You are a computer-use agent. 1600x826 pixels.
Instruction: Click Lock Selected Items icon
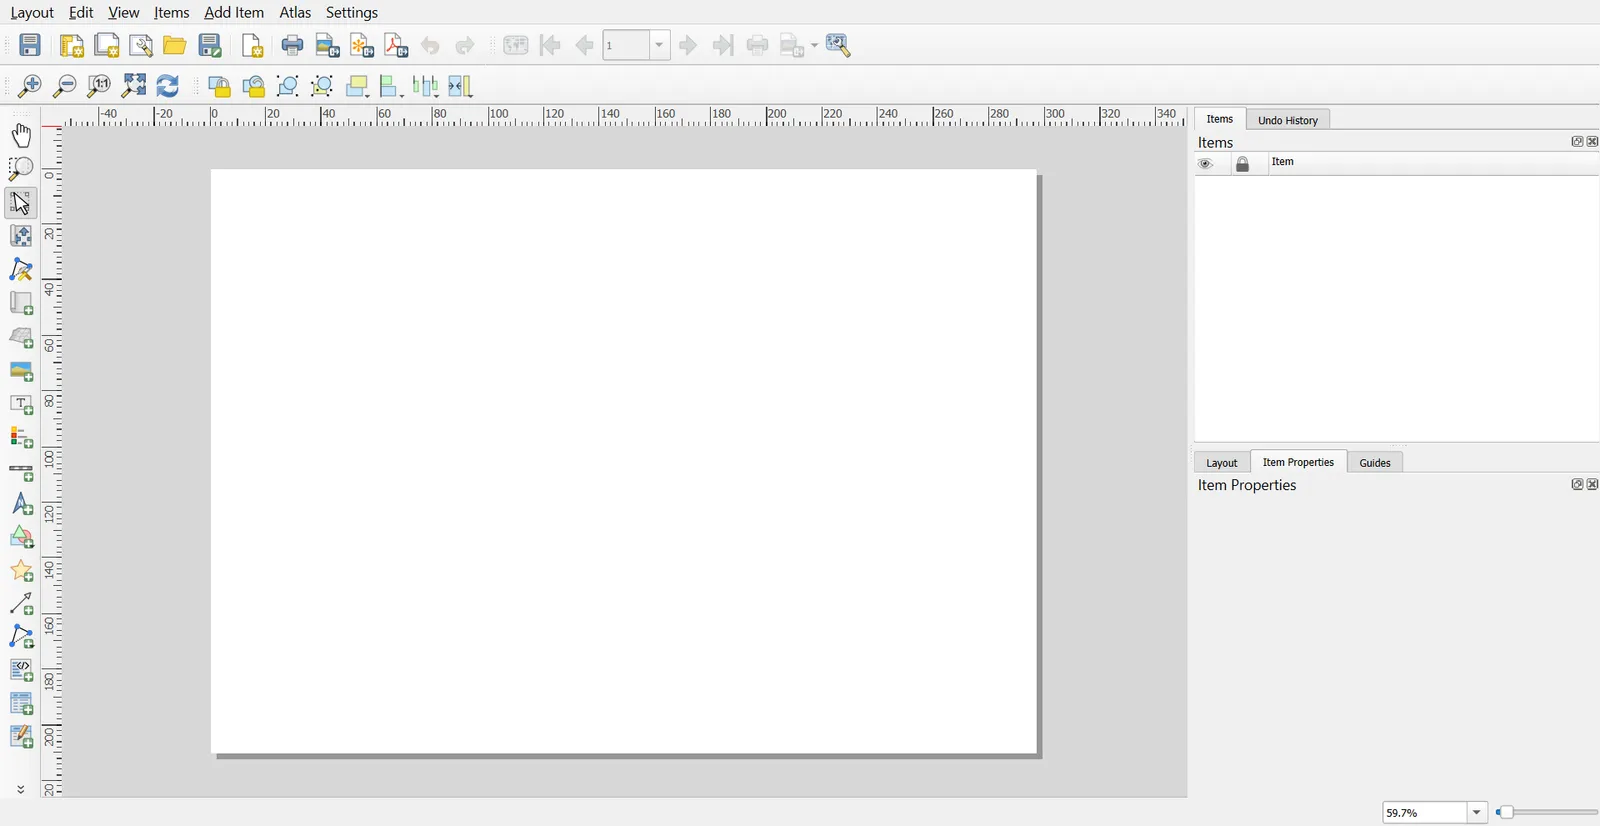click(219, 86)
